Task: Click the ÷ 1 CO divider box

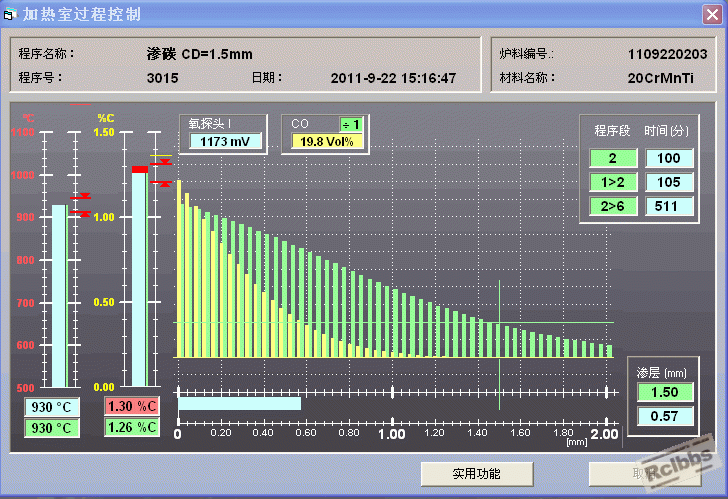Action: coord(351,124)
